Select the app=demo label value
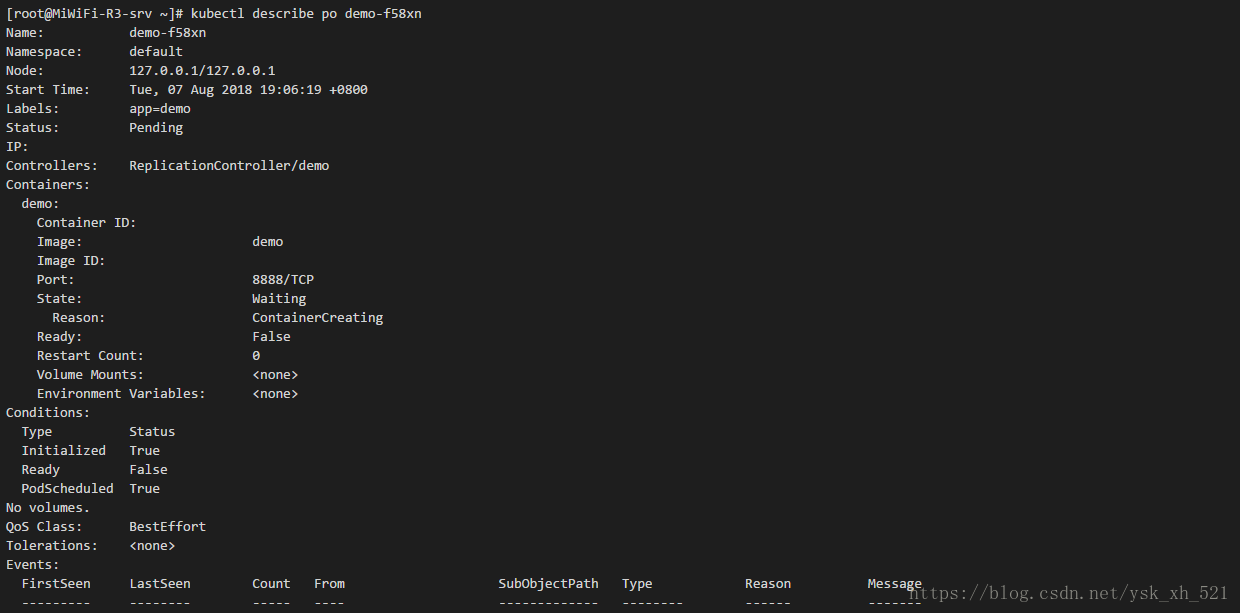Viewport: 1240px width, 613px height. [x=160, y=108]
